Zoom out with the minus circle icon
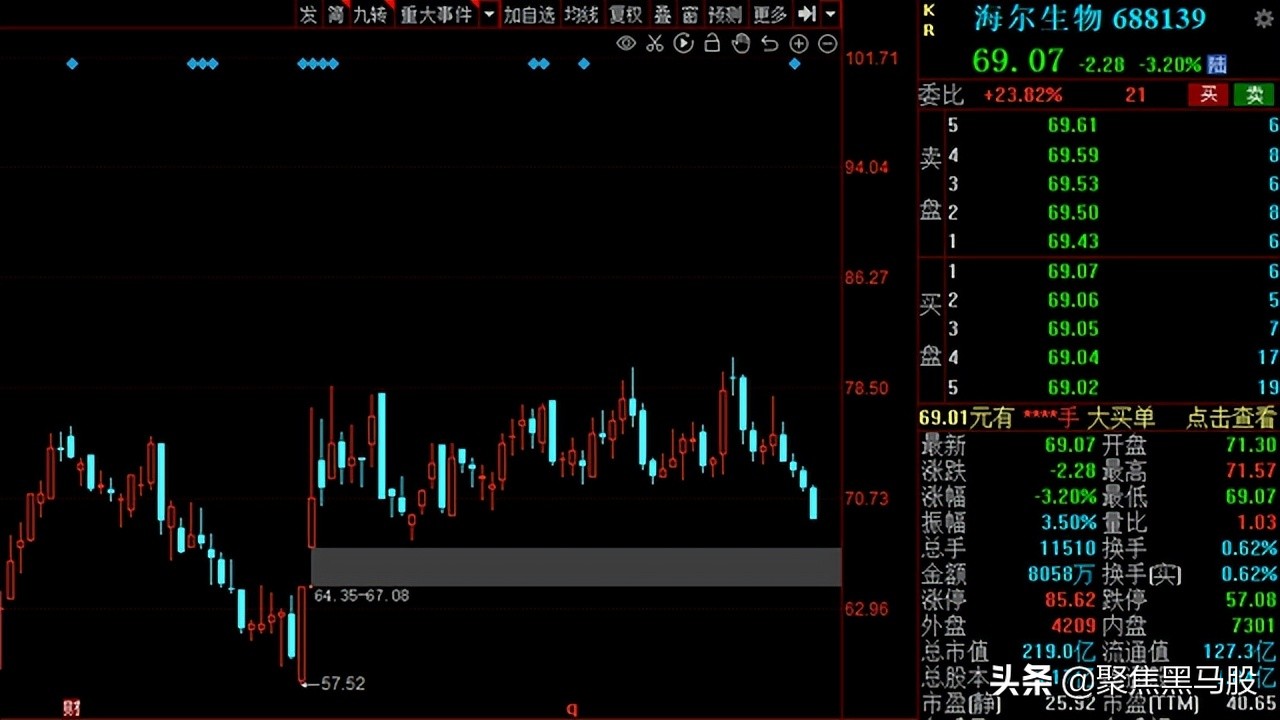This screenshot has height=720, width=1280. [827, 43]
